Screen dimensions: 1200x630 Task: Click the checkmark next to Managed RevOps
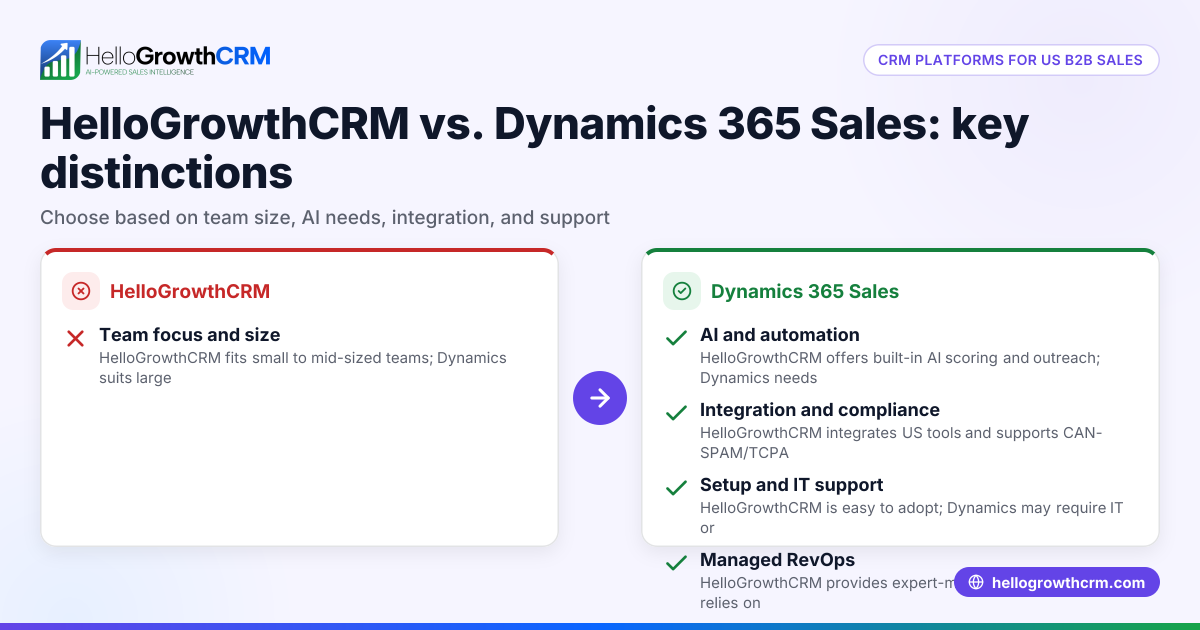coord(676,563)
